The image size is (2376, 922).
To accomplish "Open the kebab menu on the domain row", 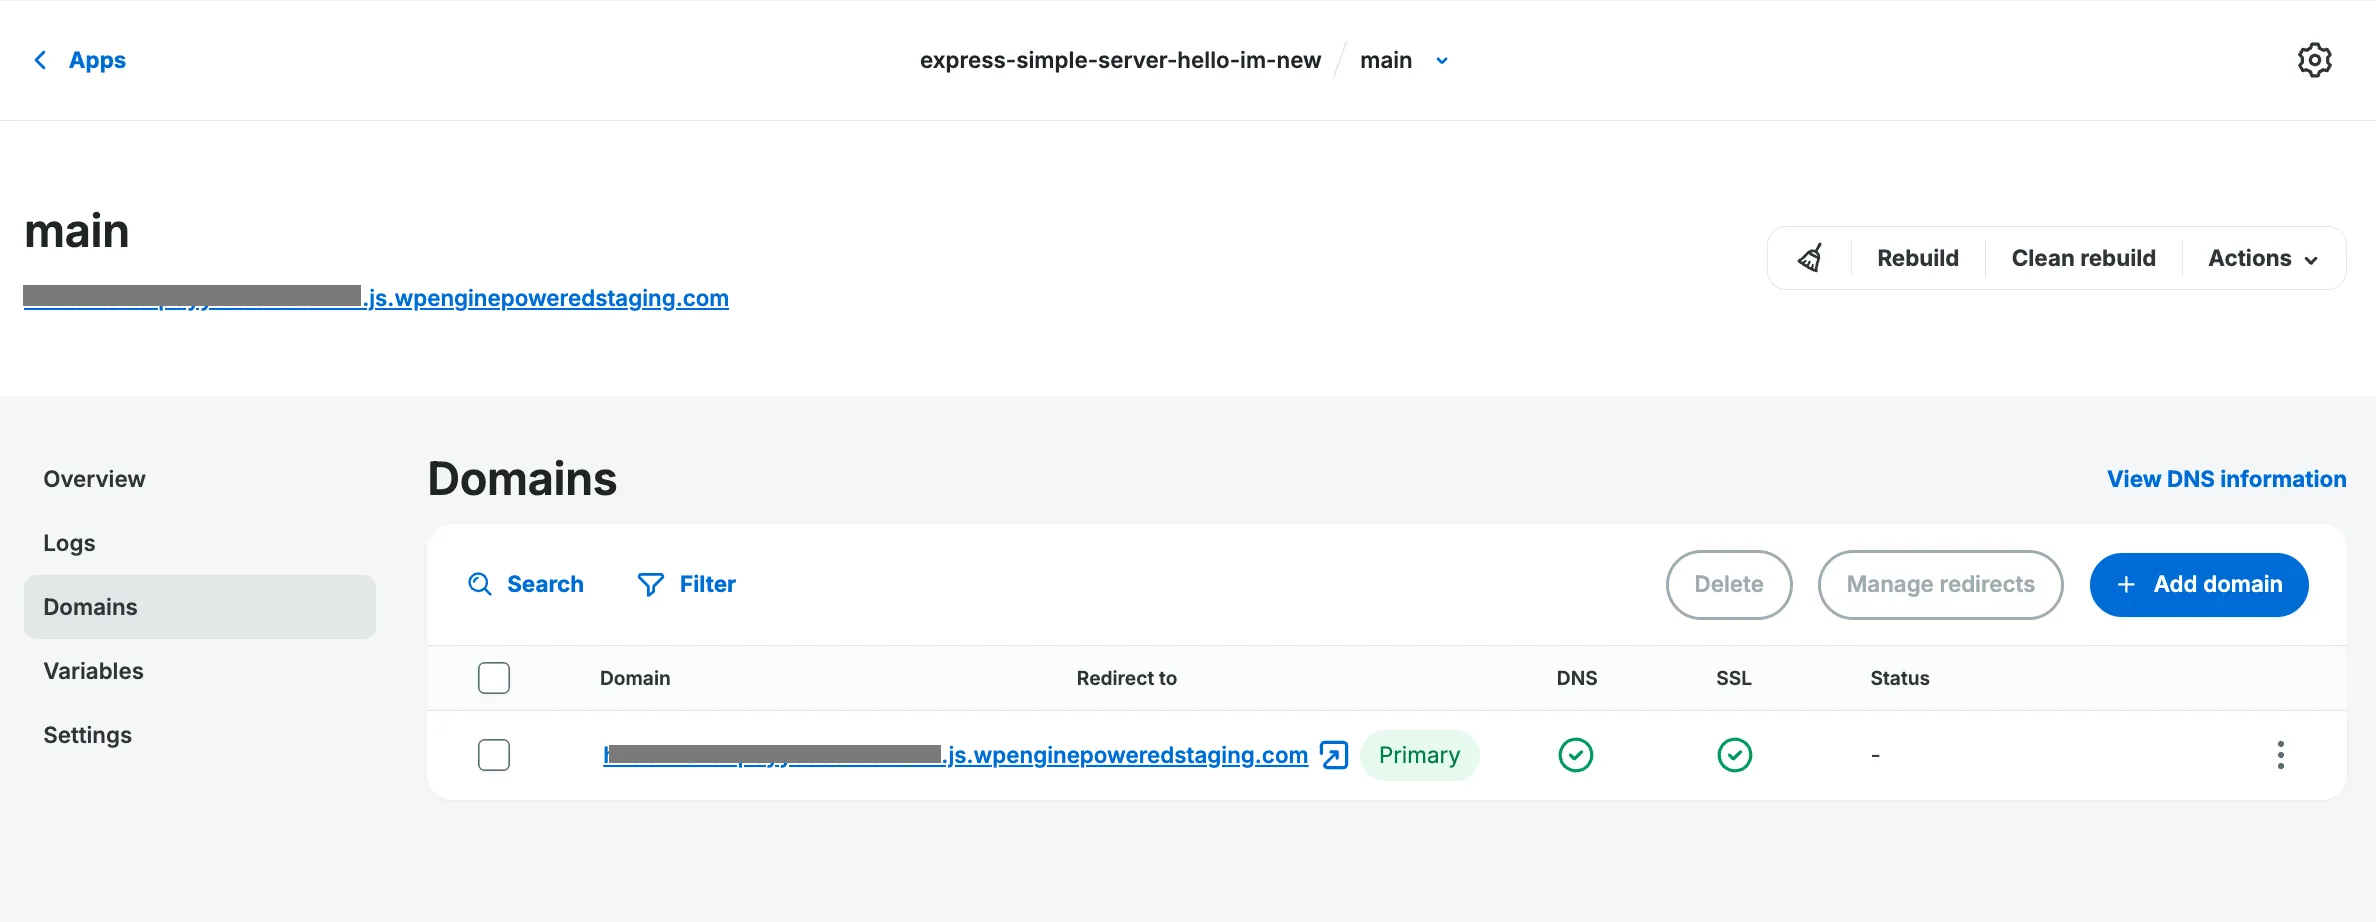I will tap(2281, 755).
